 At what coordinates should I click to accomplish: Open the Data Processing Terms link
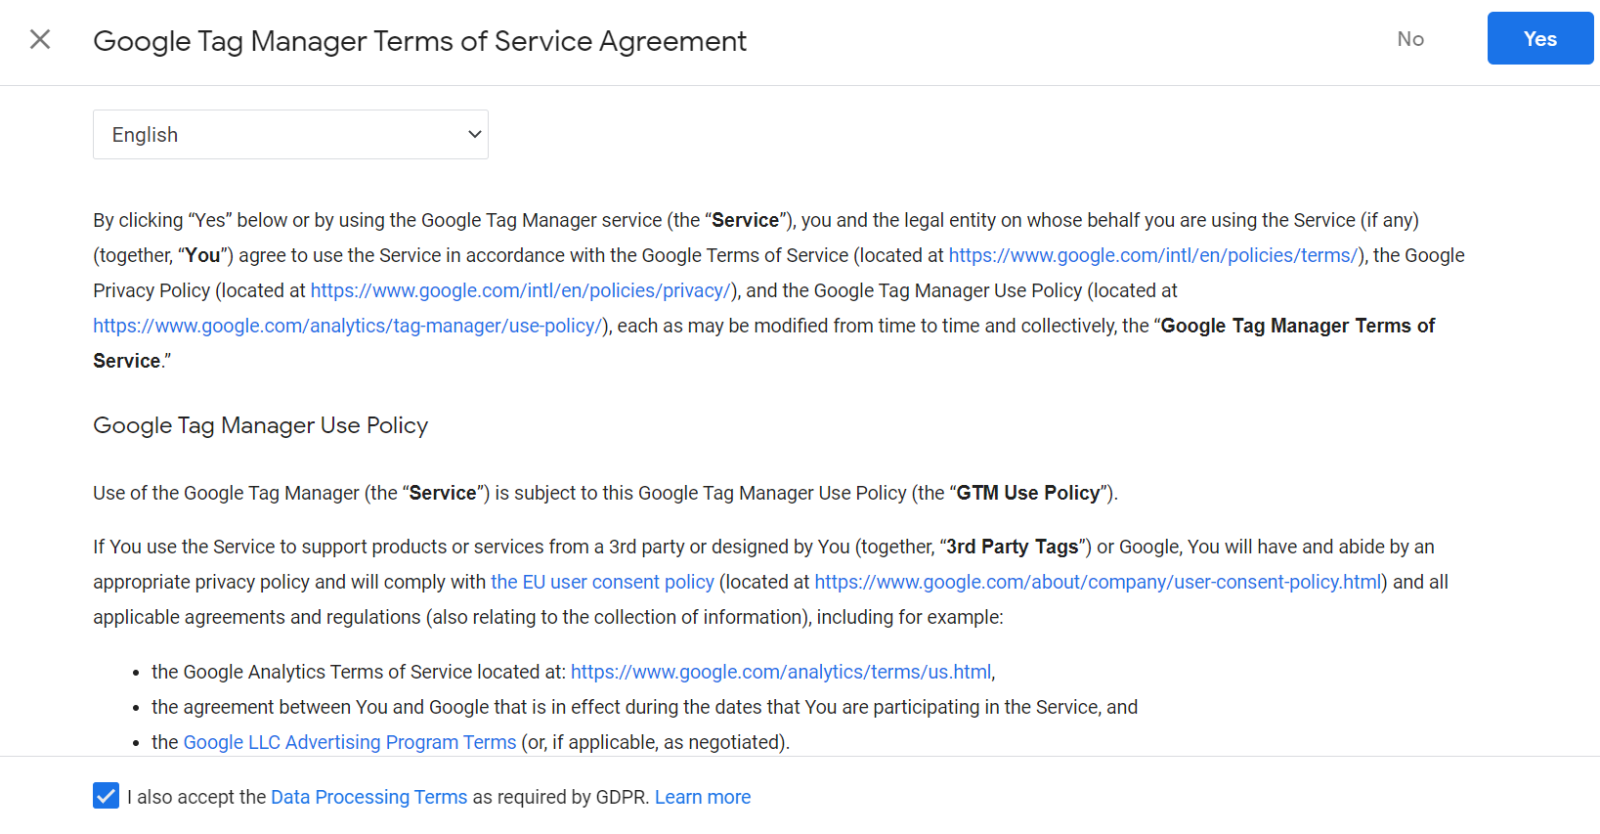369,797
